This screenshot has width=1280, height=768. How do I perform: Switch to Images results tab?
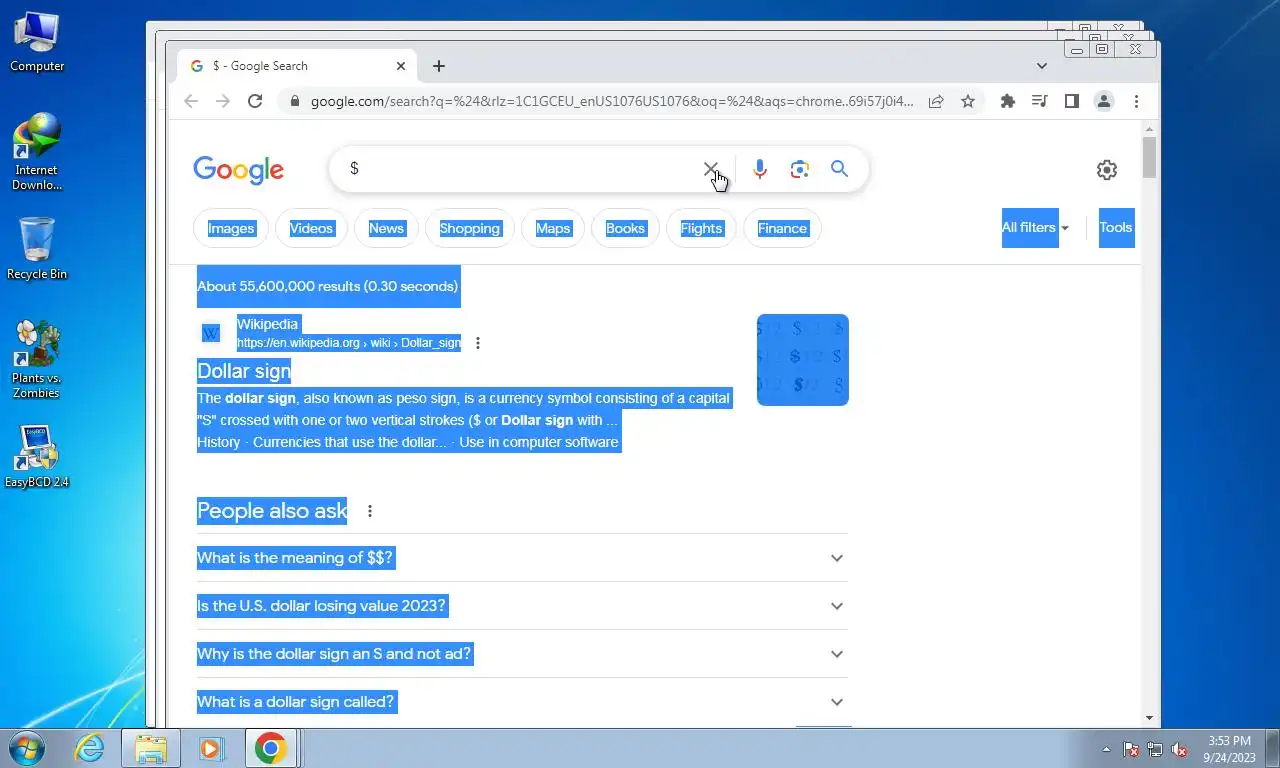(x=231, y=229)
